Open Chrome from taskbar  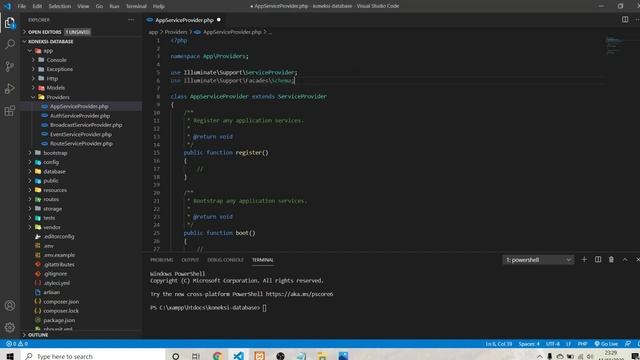(x=218, y=356)
